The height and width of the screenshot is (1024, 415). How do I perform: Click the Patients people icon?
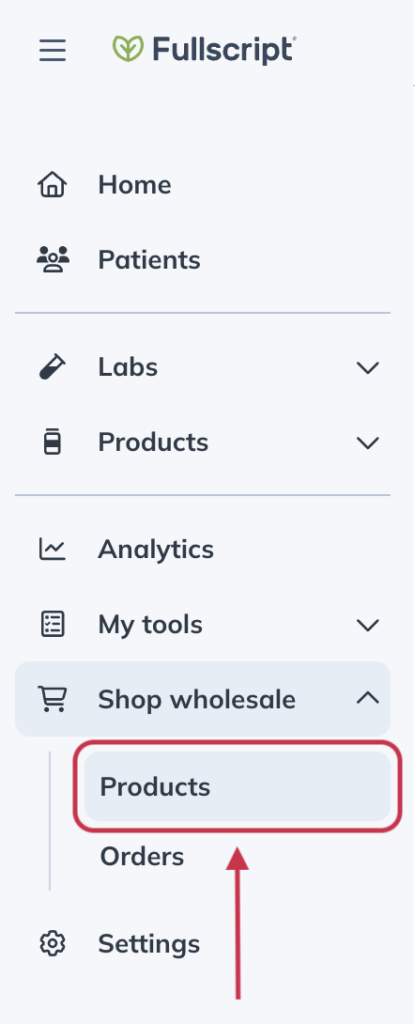click(x=52, y=260)
